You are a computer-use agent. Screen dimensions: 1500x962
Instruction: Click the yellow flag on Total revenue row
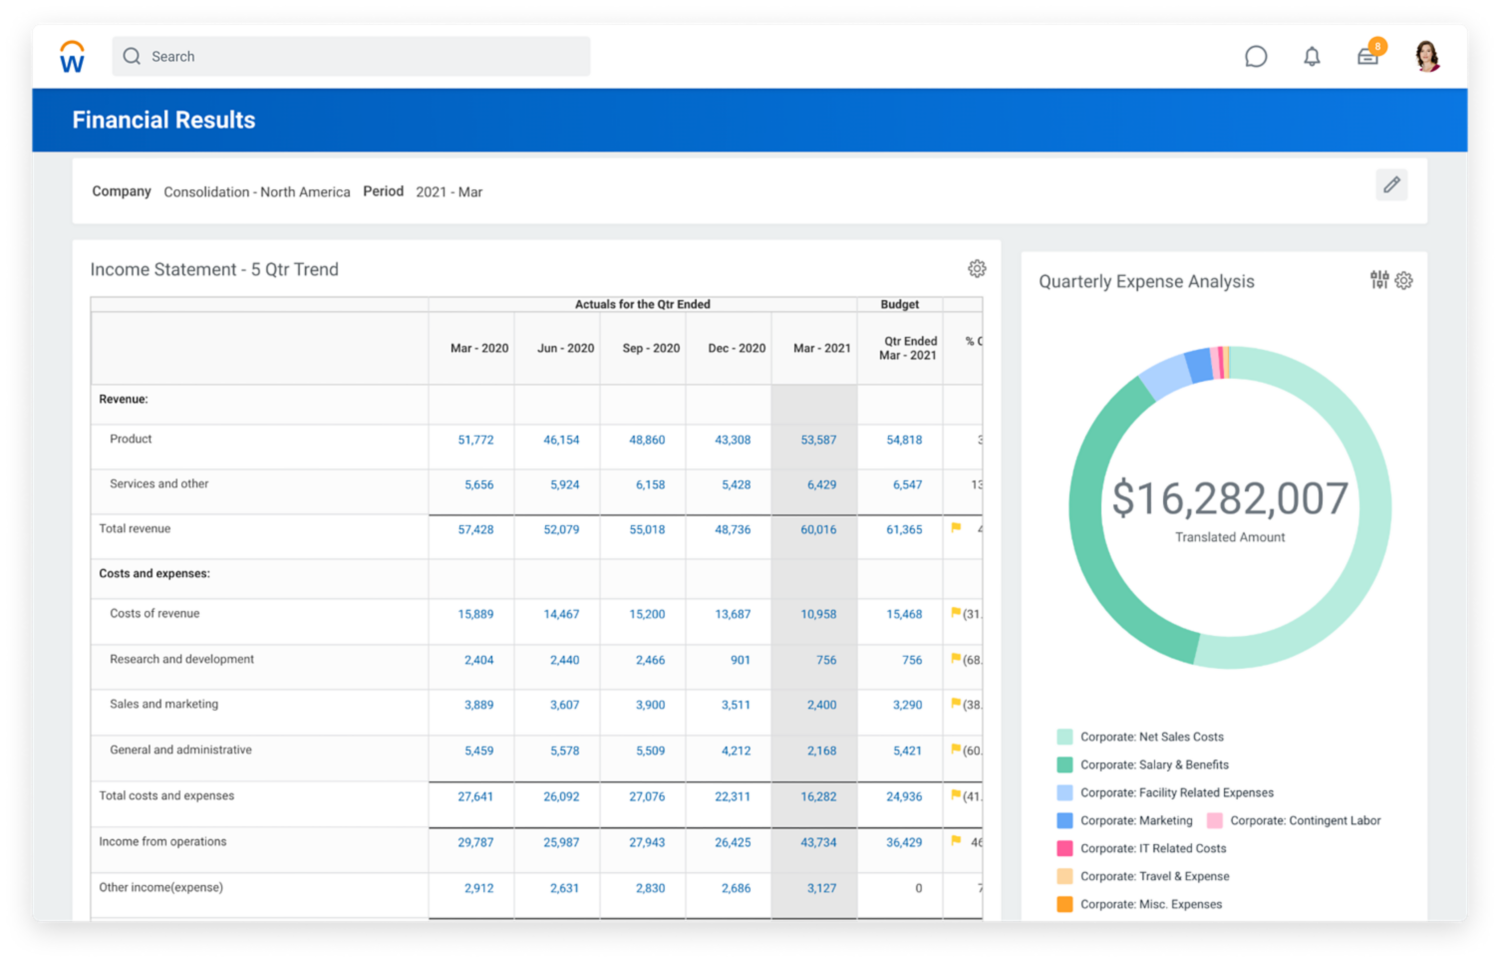click(x=956, y=528)
